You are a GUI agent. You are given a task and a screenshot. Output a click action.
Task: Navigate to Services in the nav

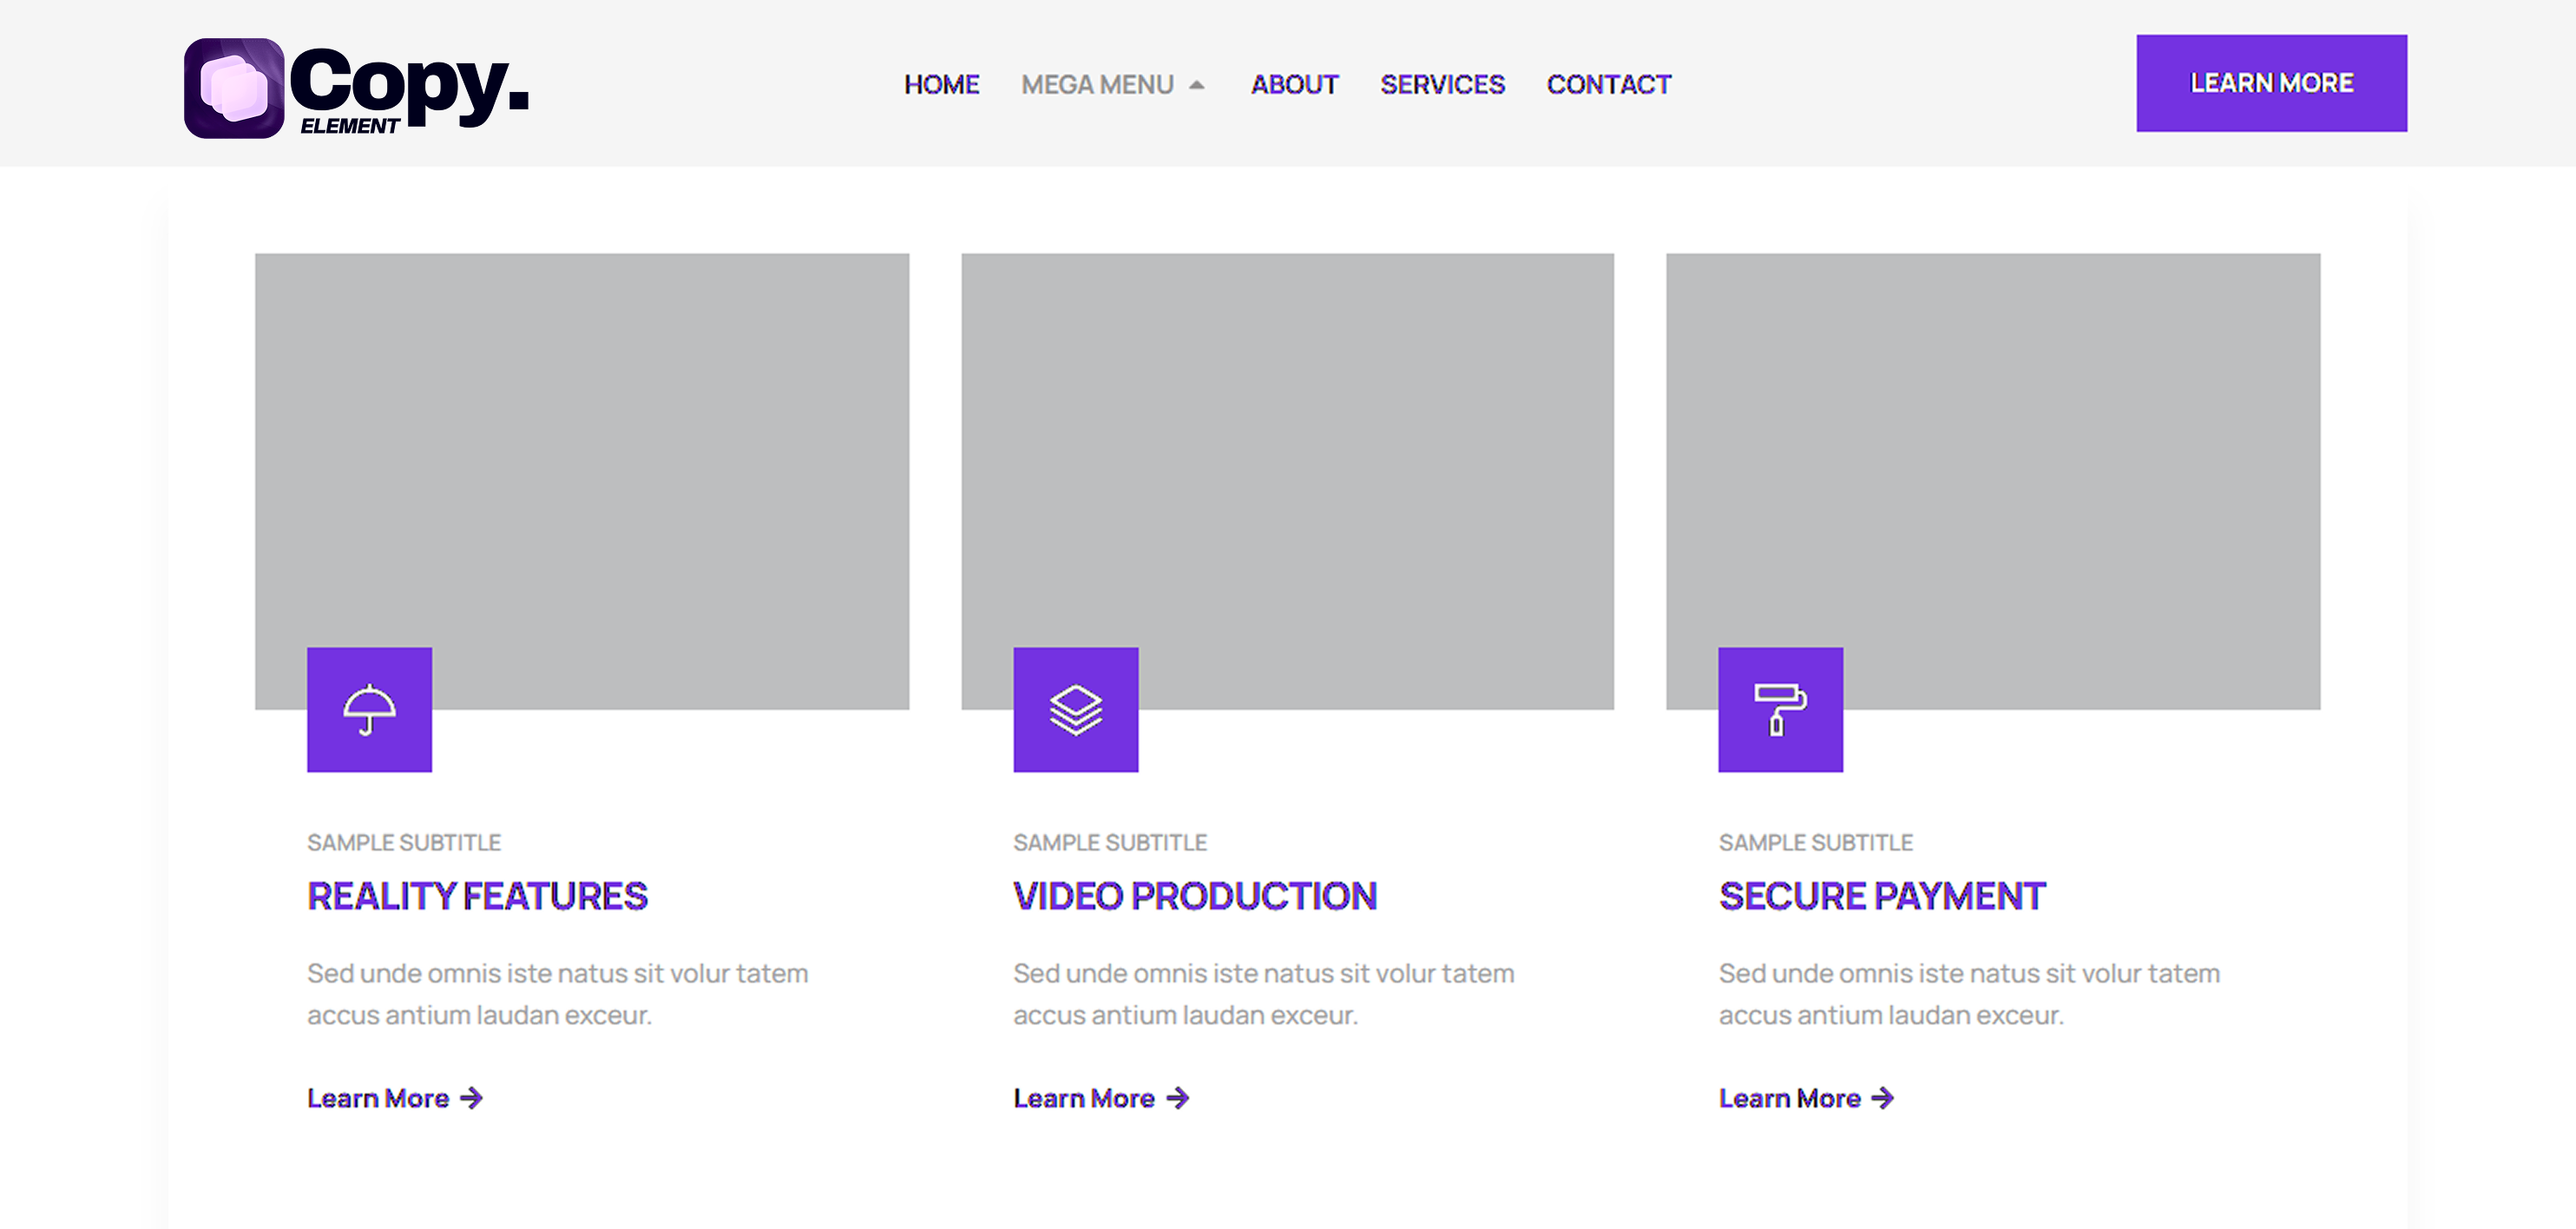pos(1442,85)
